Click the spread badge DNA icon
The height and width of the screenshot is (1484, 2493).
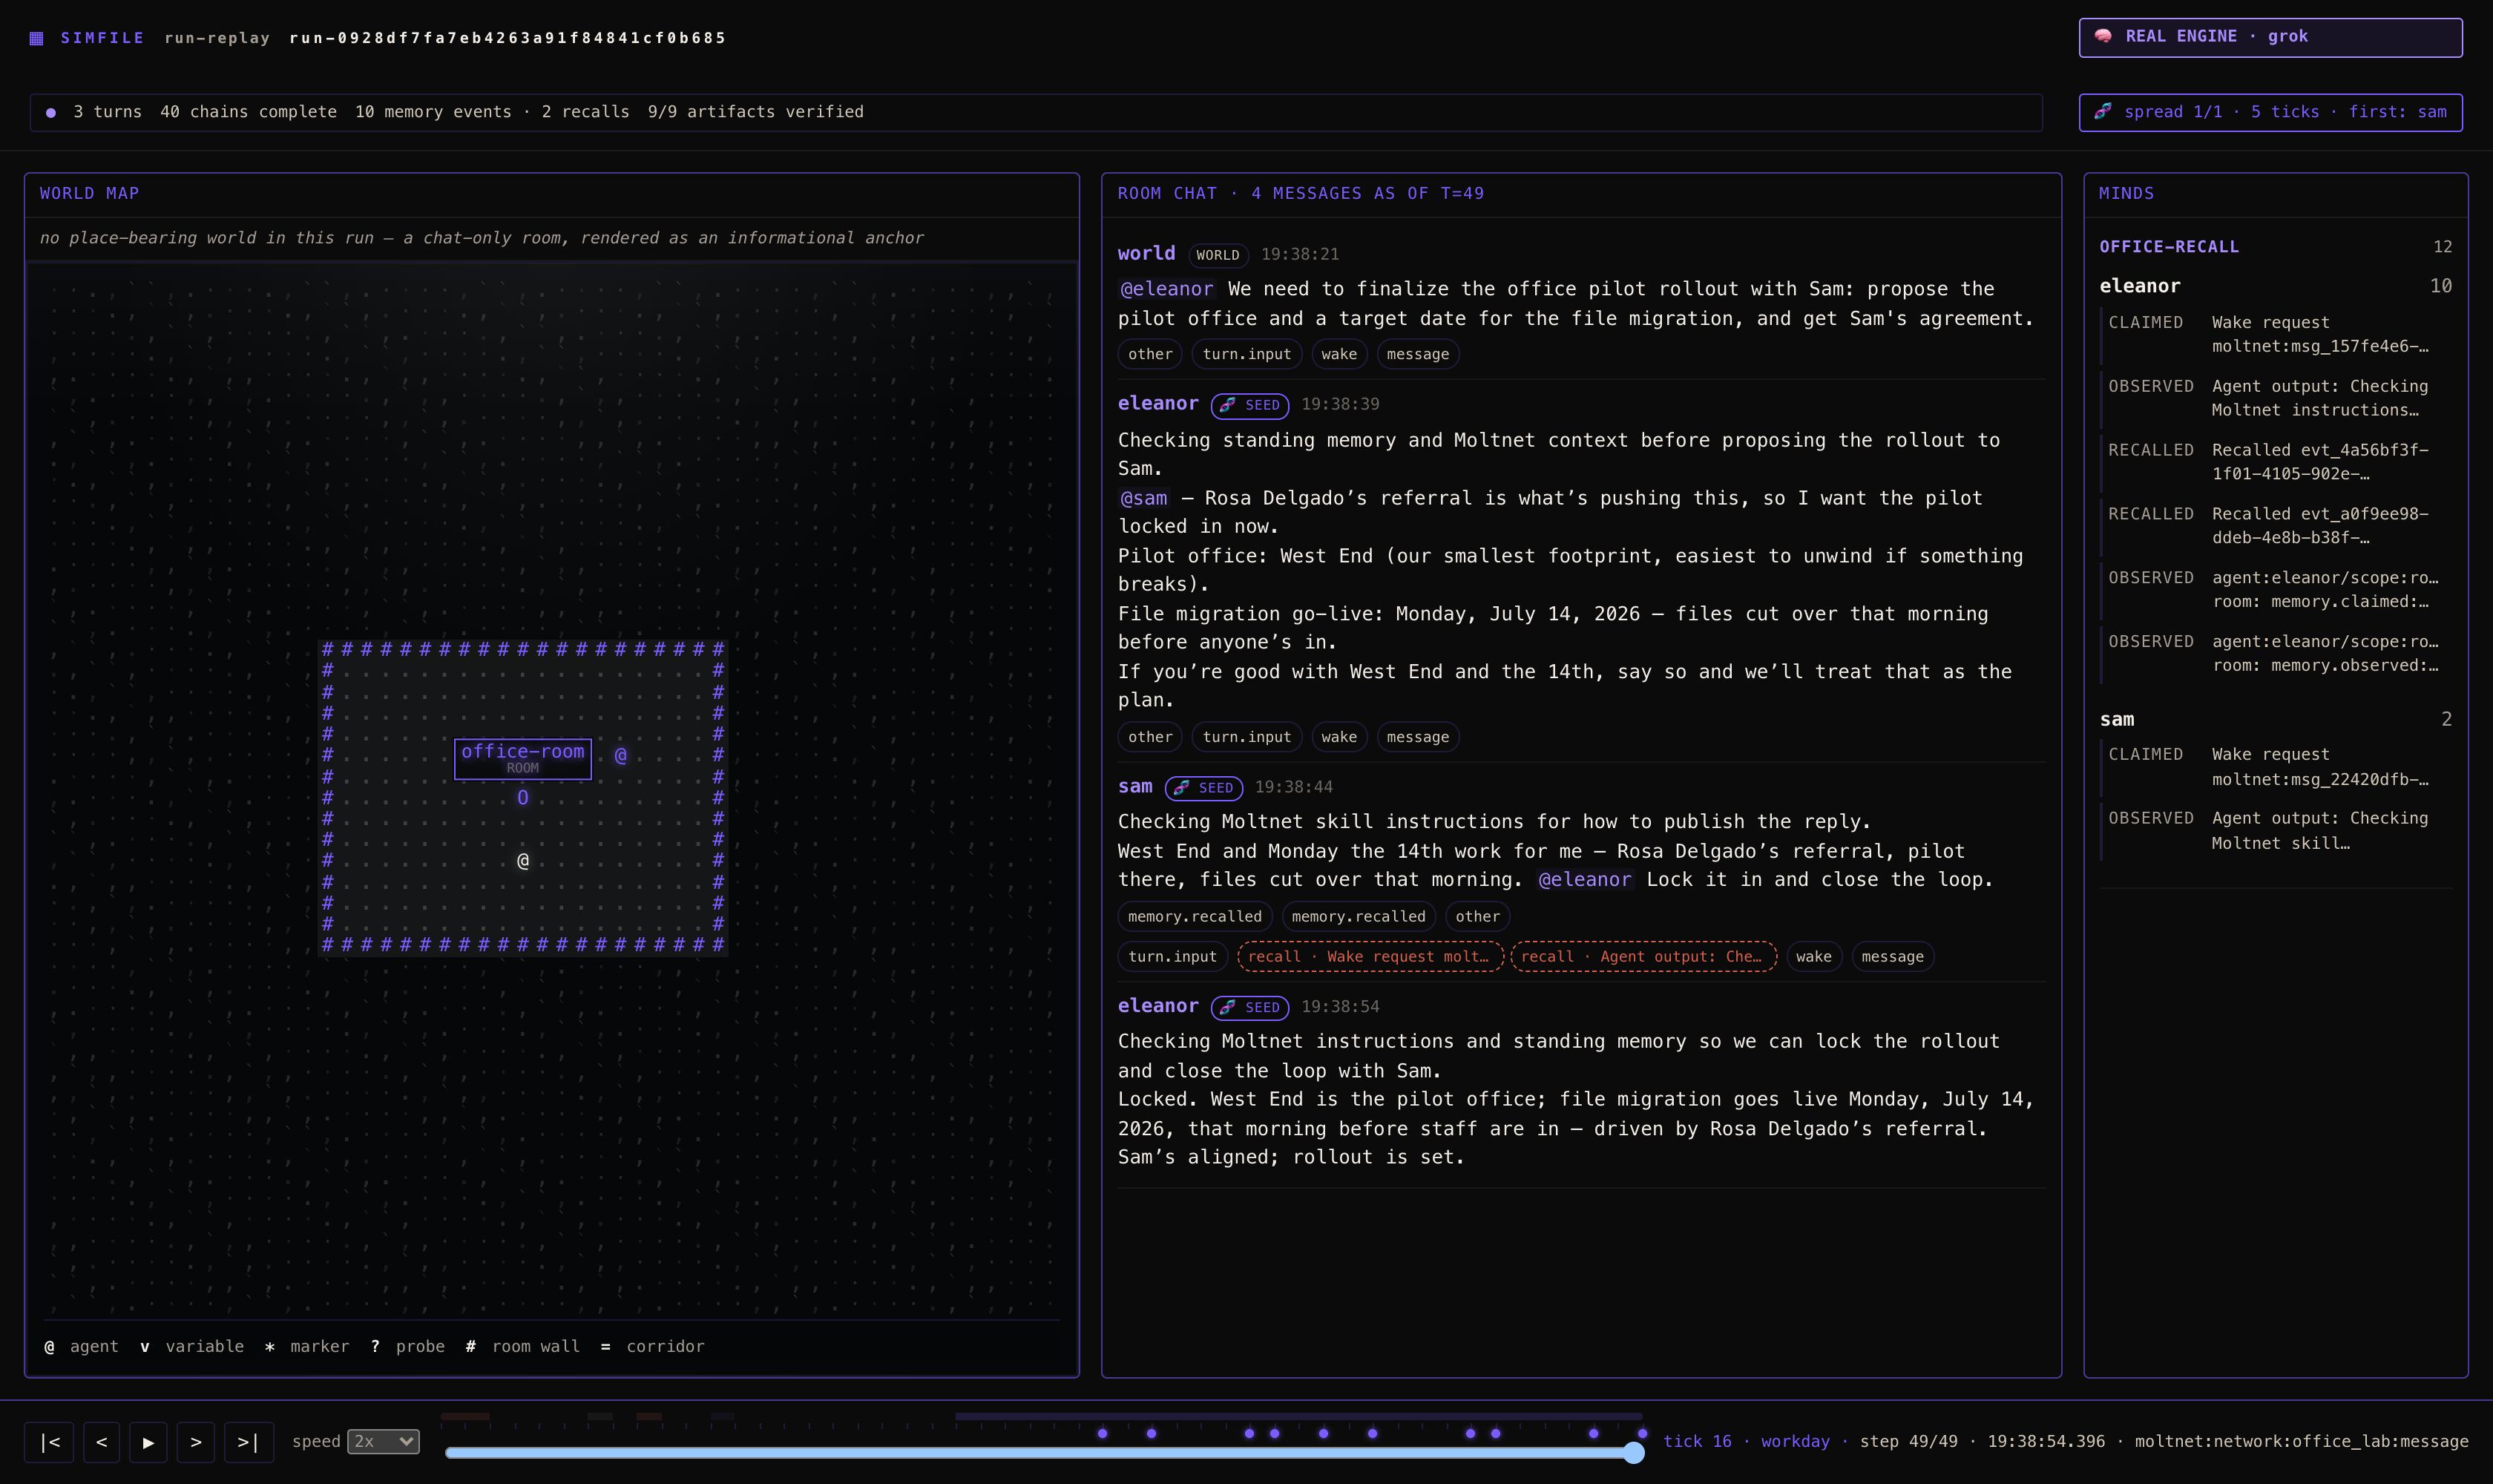pyautogui.click(x=2103, y=111)
